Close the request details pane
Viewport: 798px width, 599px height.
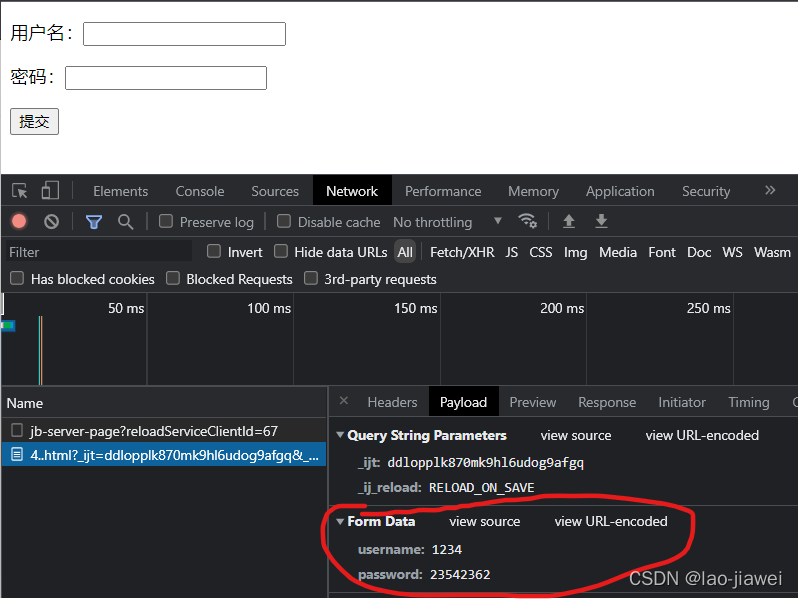[344, 401]
